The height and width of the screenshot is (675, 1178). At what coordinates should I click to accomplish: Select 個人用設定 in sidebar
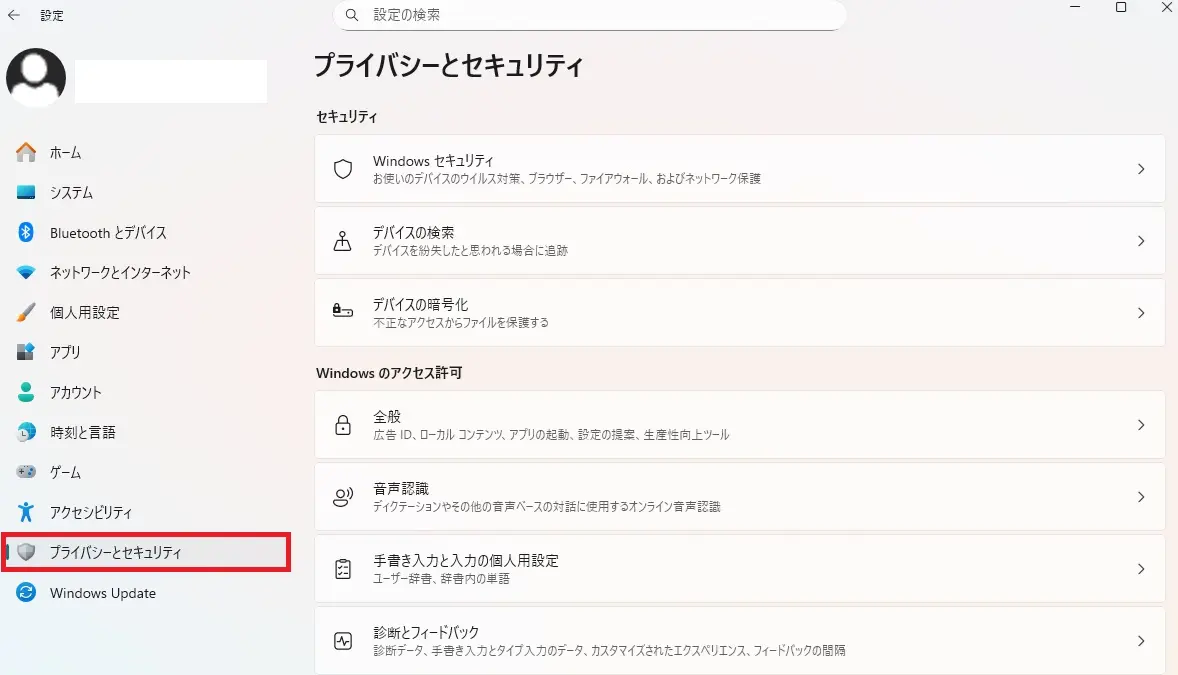point(146,312)
